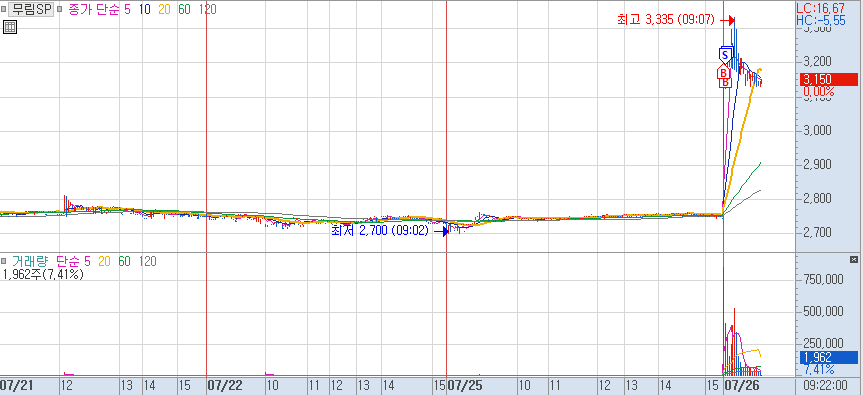Click the 07/26 date on the time axis
This screenshot has width=863, height=395.
[x=741, y=385]
